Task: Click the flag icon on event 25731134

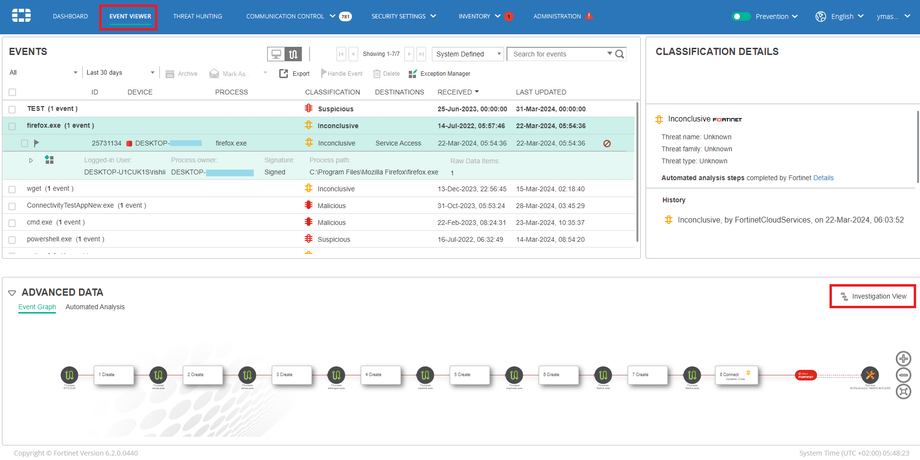Action: 37,143
